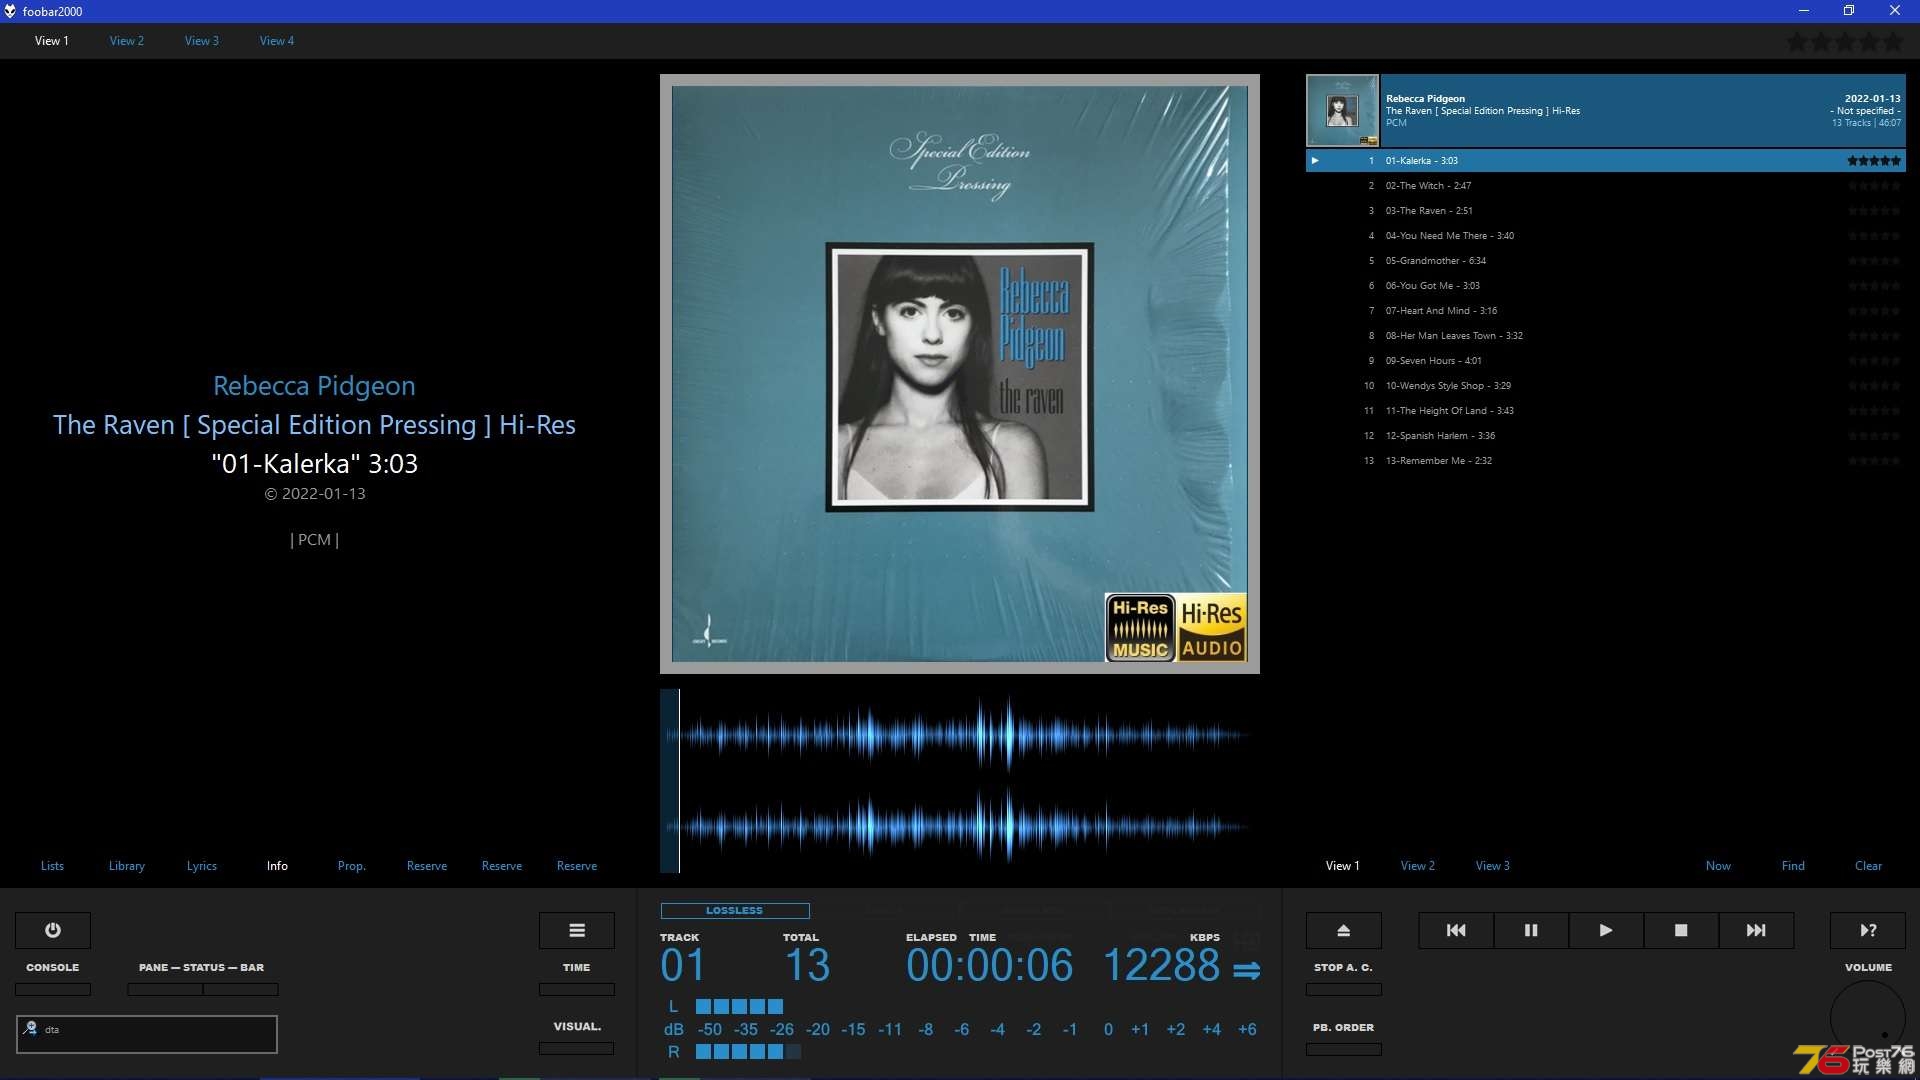1920x1080 pixels.
Task: Click the blue arrows icon beside the kbps value
Action: [x=1246, y=970]
